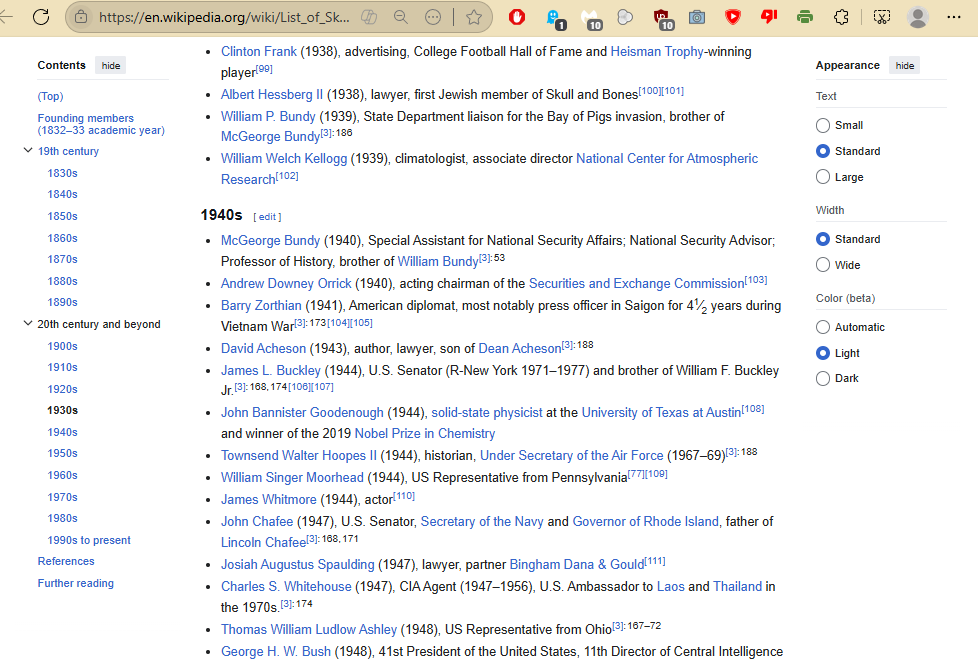The width and height of the screenshot is (978, 664).
Task: Open the Extensions puzzle-piece menu
Action: click(x=841, y=17)
